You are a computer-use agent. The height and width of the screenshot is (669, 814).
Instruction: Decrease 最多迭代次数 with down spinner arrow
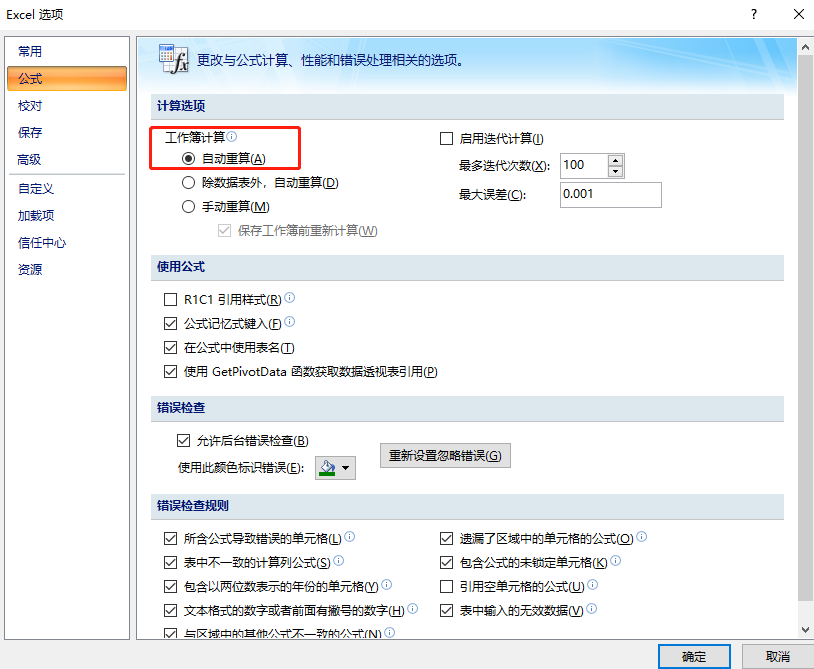tap(616, 172)
